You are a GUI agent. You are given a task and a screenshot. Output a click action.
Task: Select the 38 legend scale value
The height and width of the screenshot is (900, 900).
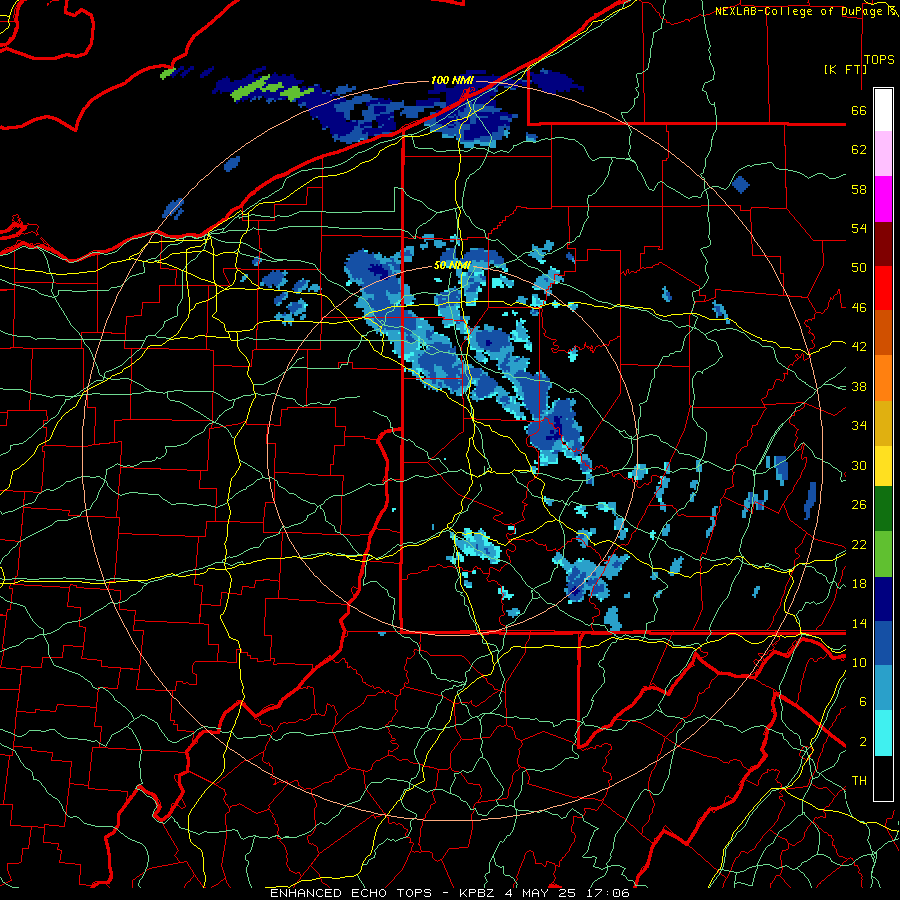point(859,386)
